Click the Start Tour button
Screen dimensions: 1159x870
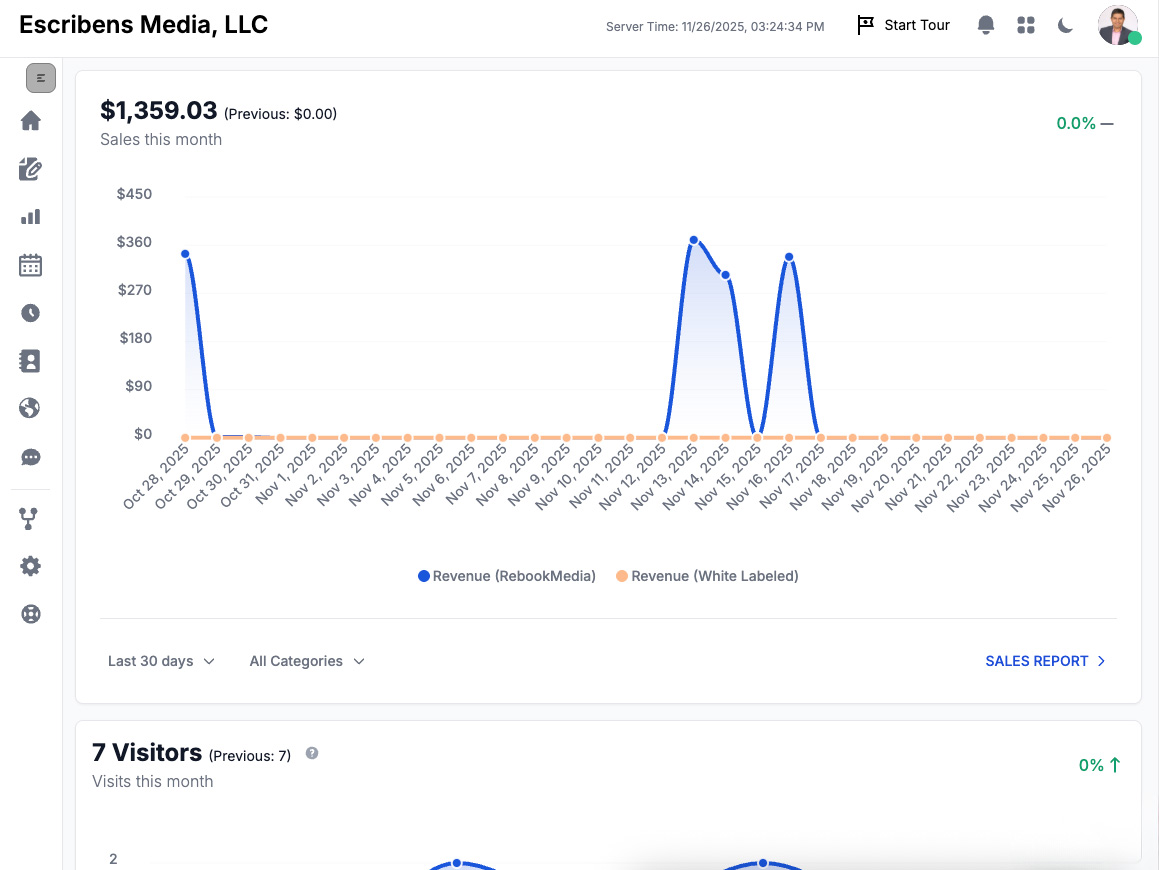(904, 25)
